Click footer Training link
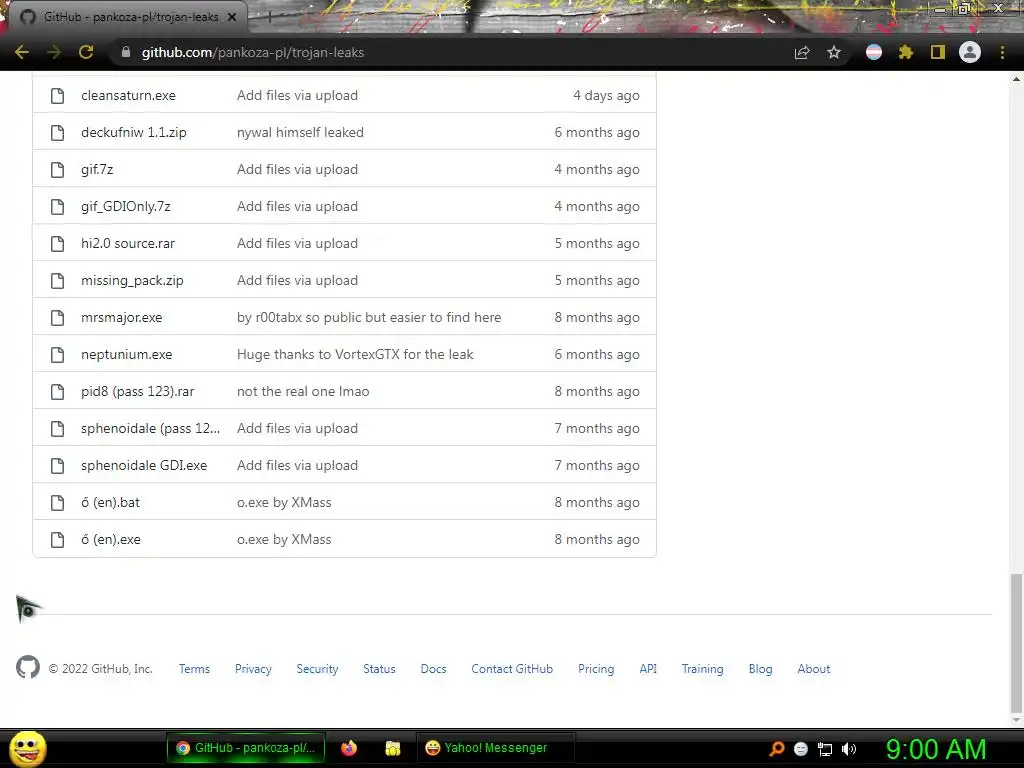Screen dimensions: 1024x768 [703, 669]
